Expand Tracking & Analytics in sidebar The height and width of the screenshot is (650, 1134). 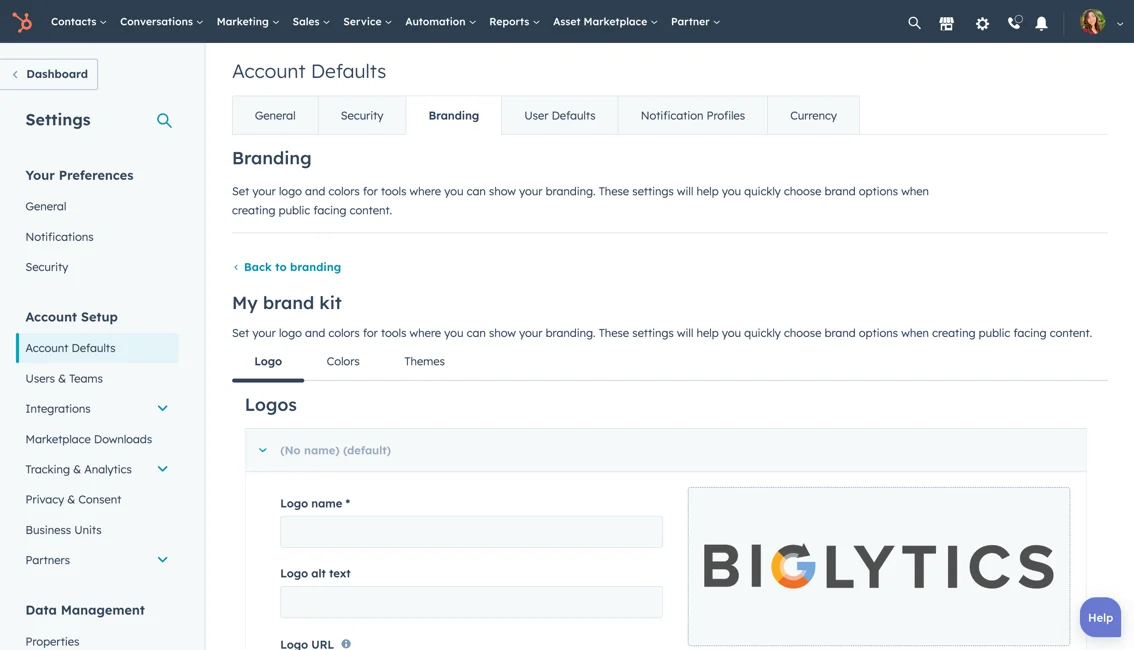coord(162,469)
